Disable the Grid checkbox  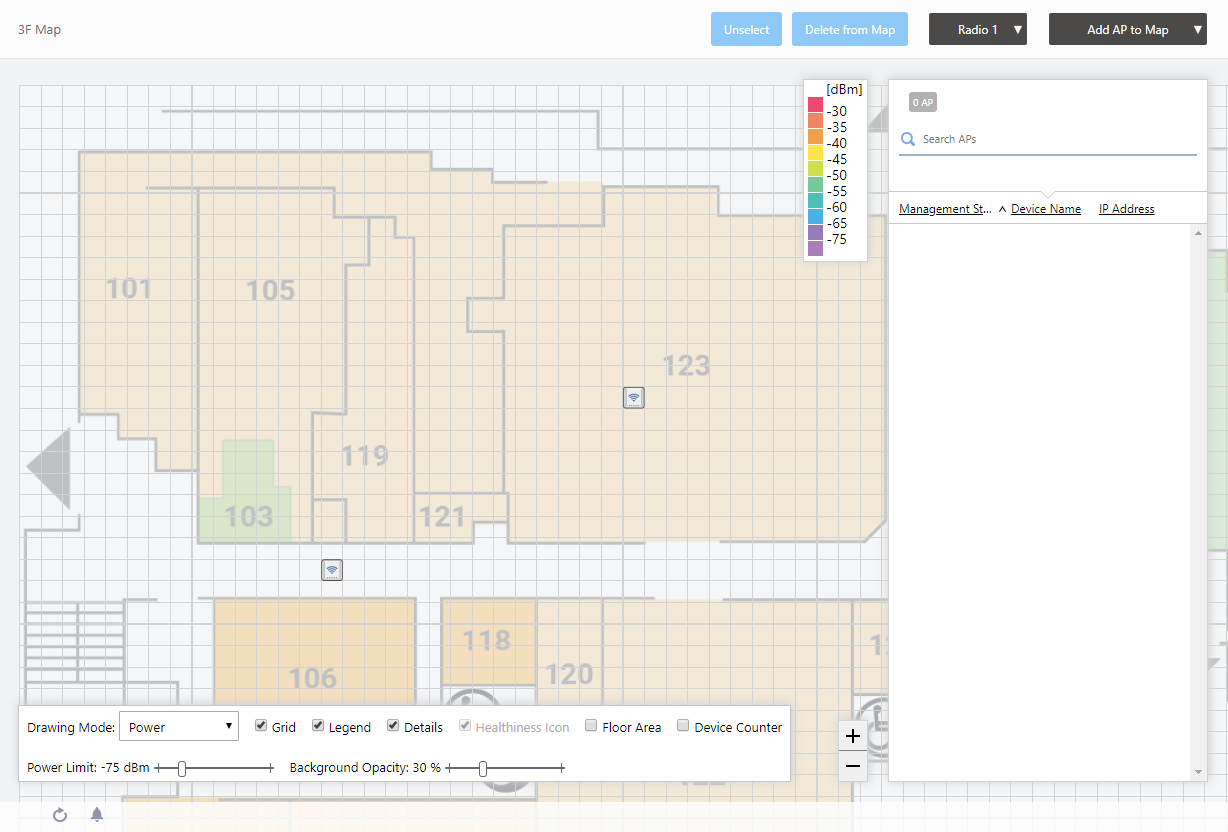(261, 726)
